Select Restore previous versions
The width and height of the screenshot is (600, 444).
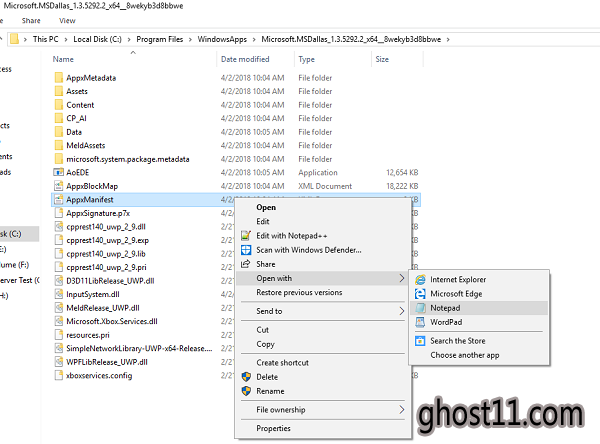point(299,292)
